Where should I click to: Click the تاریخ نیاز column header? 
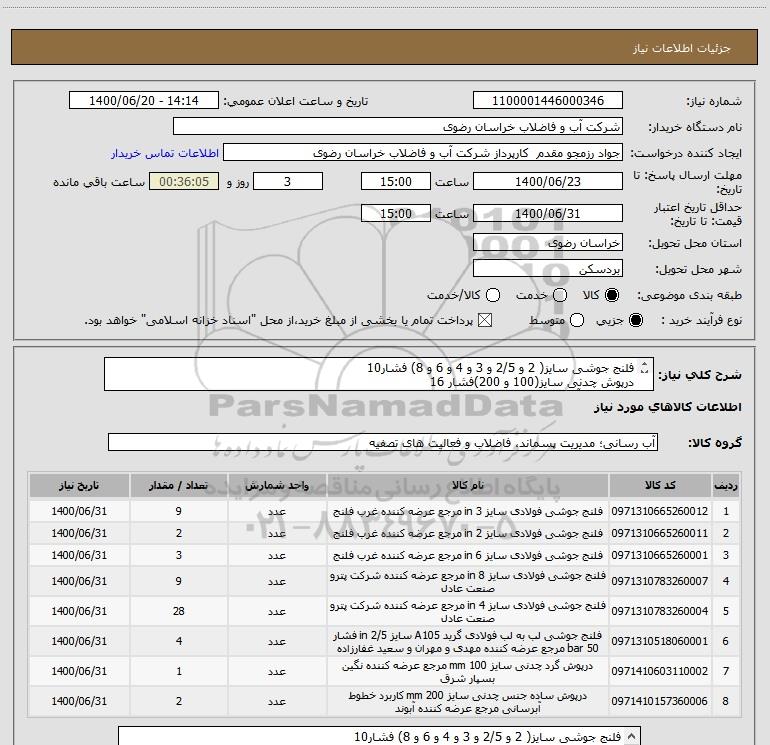(79, 485)
